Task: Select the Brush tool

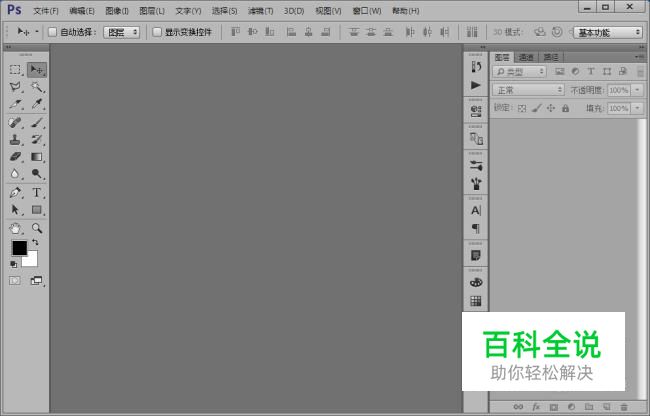Action: click(37, 123)
